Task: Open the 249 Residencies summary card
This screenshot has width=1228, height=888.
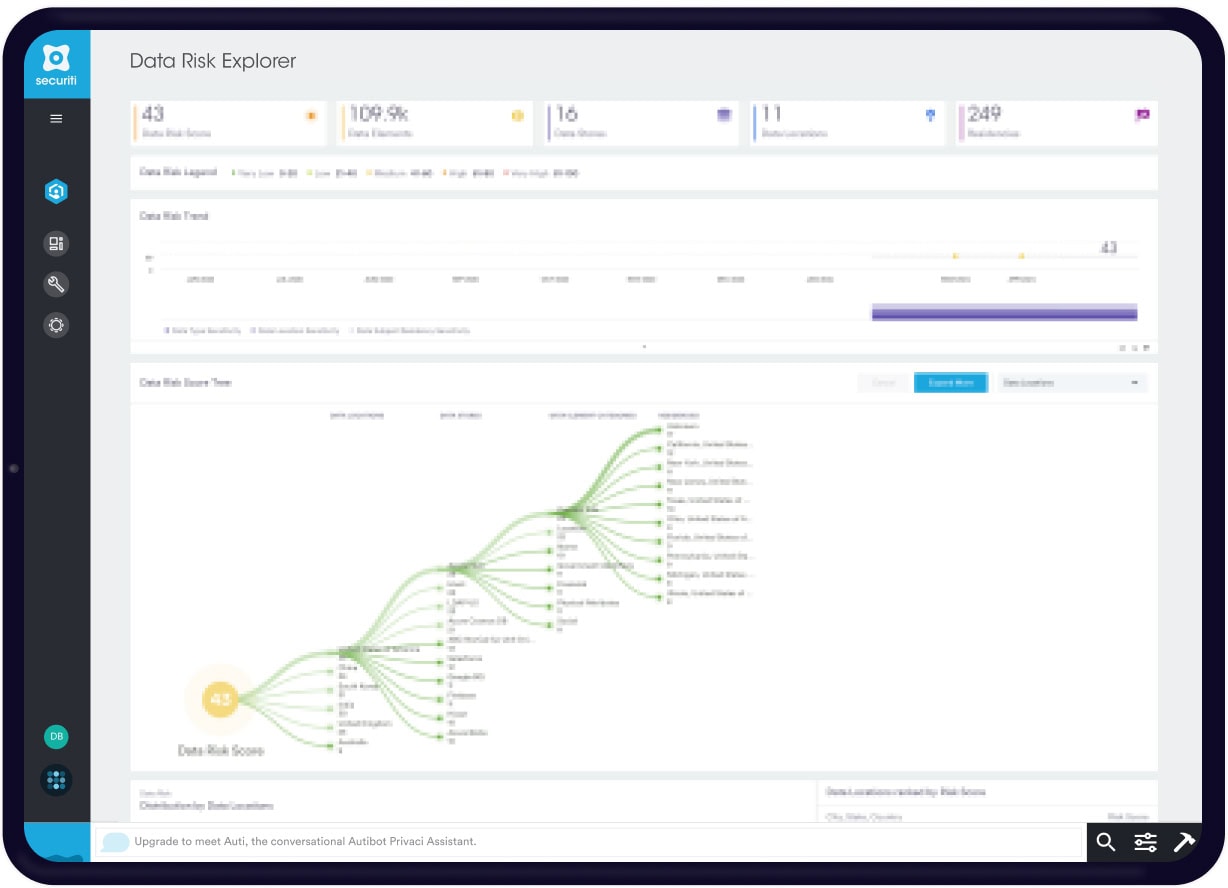Action: coord(1056,122)
